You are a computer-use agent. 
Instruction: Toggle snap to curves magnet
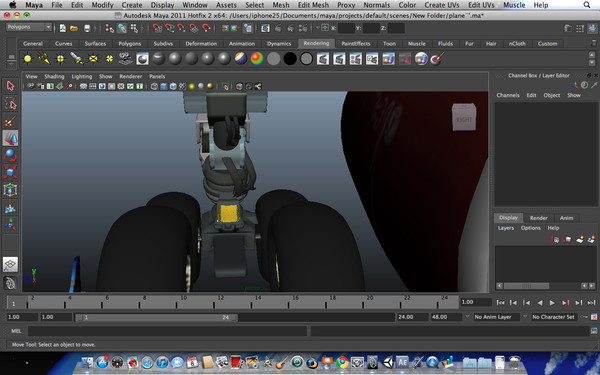[169, 28]
